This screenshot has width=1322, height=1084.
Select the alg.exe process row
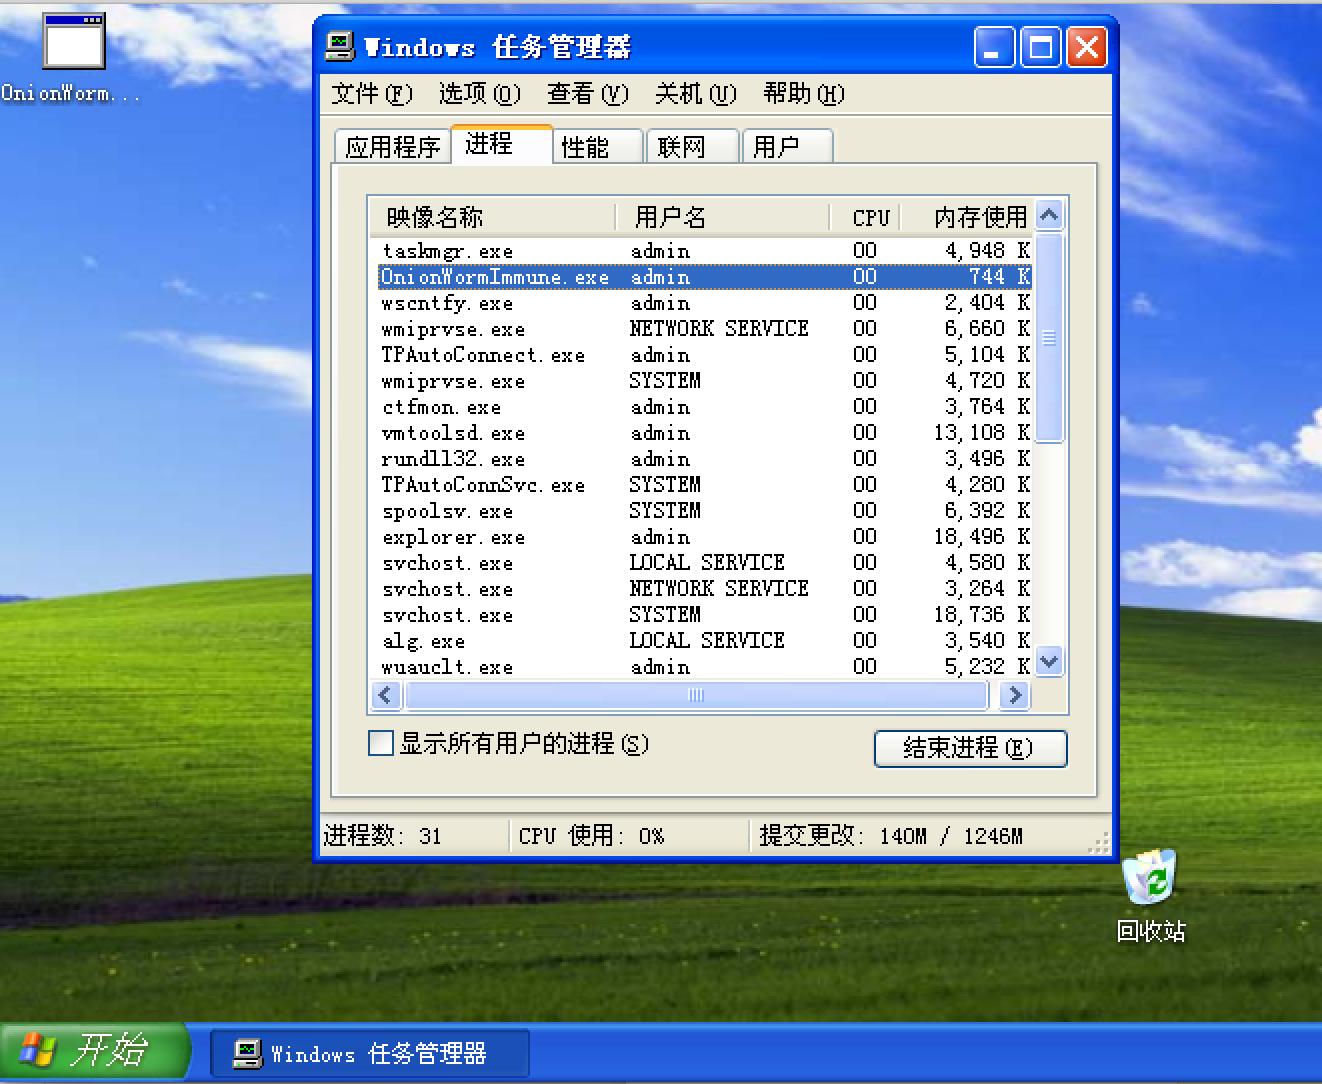704,641
